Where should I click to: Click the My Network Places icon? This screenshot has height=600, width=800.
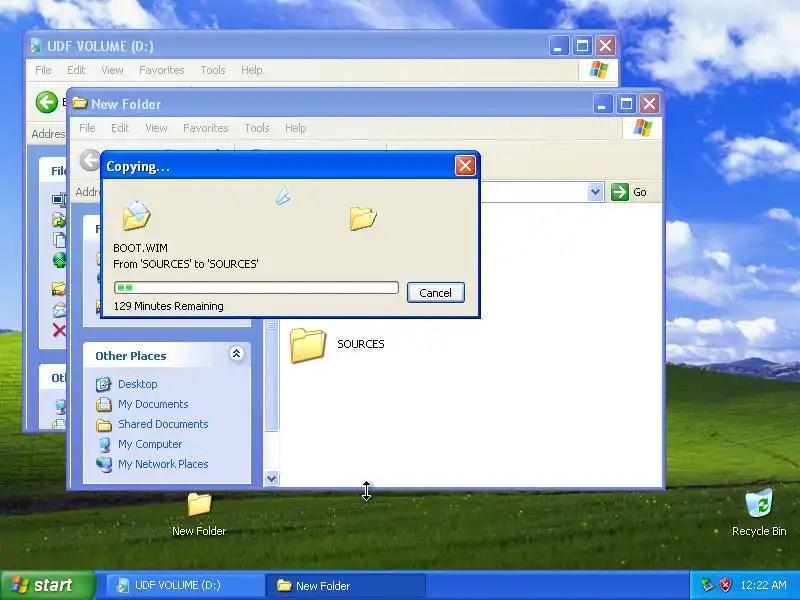[x=104, y=464]
